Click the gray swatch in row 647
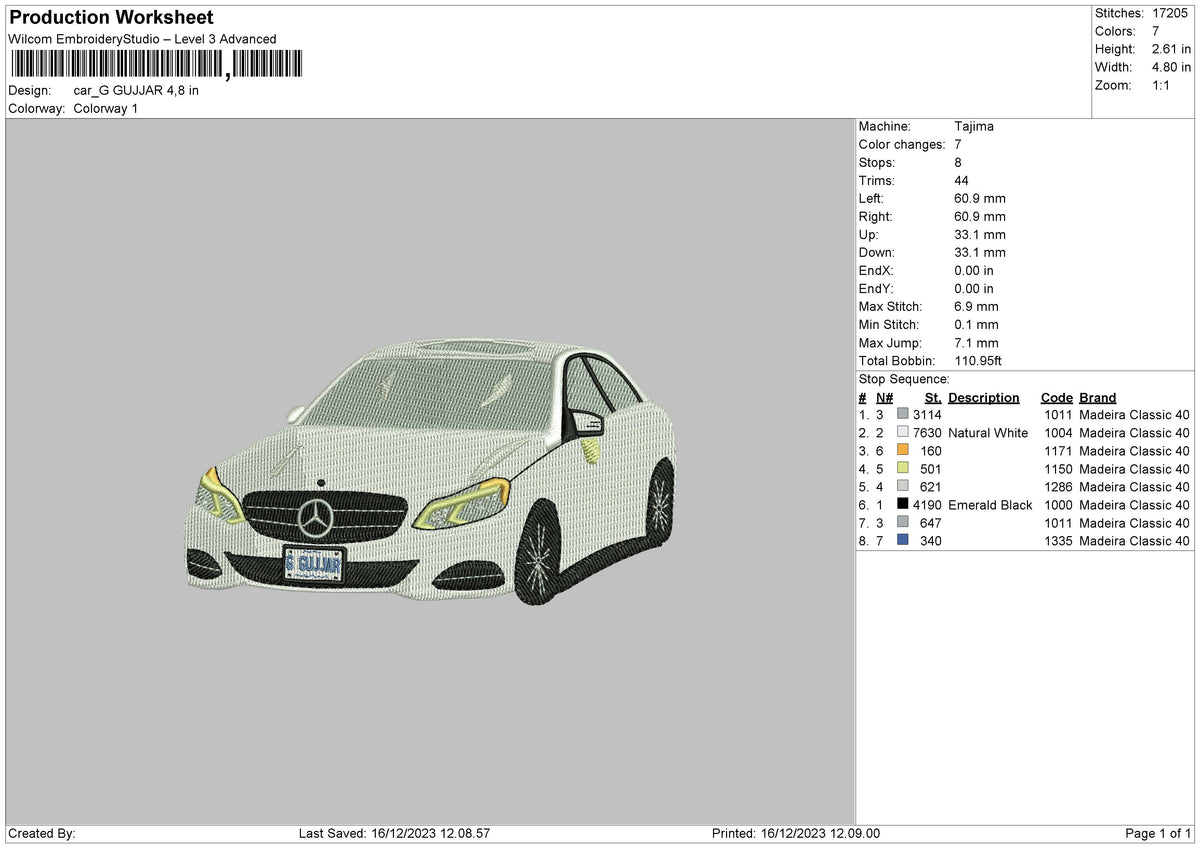 click(x=903, y=522)
